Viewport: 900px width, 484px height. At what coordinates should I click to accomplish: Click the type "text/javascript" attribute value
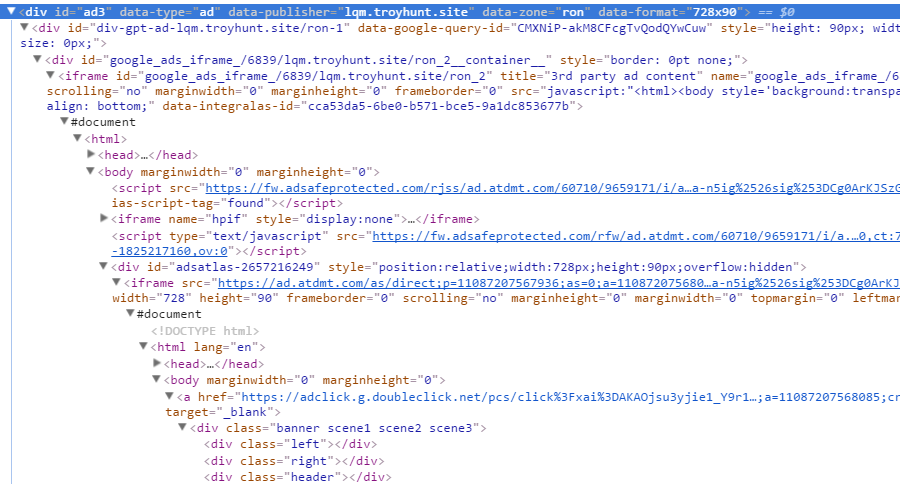click(267, 236)
